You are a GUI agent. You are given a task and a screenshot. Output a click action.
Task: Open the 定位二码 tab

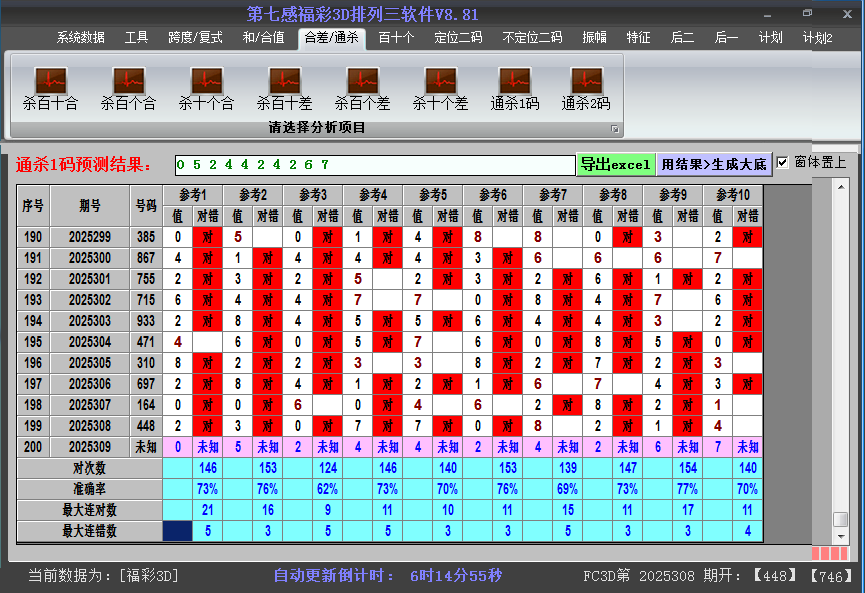tap(458, 38)
